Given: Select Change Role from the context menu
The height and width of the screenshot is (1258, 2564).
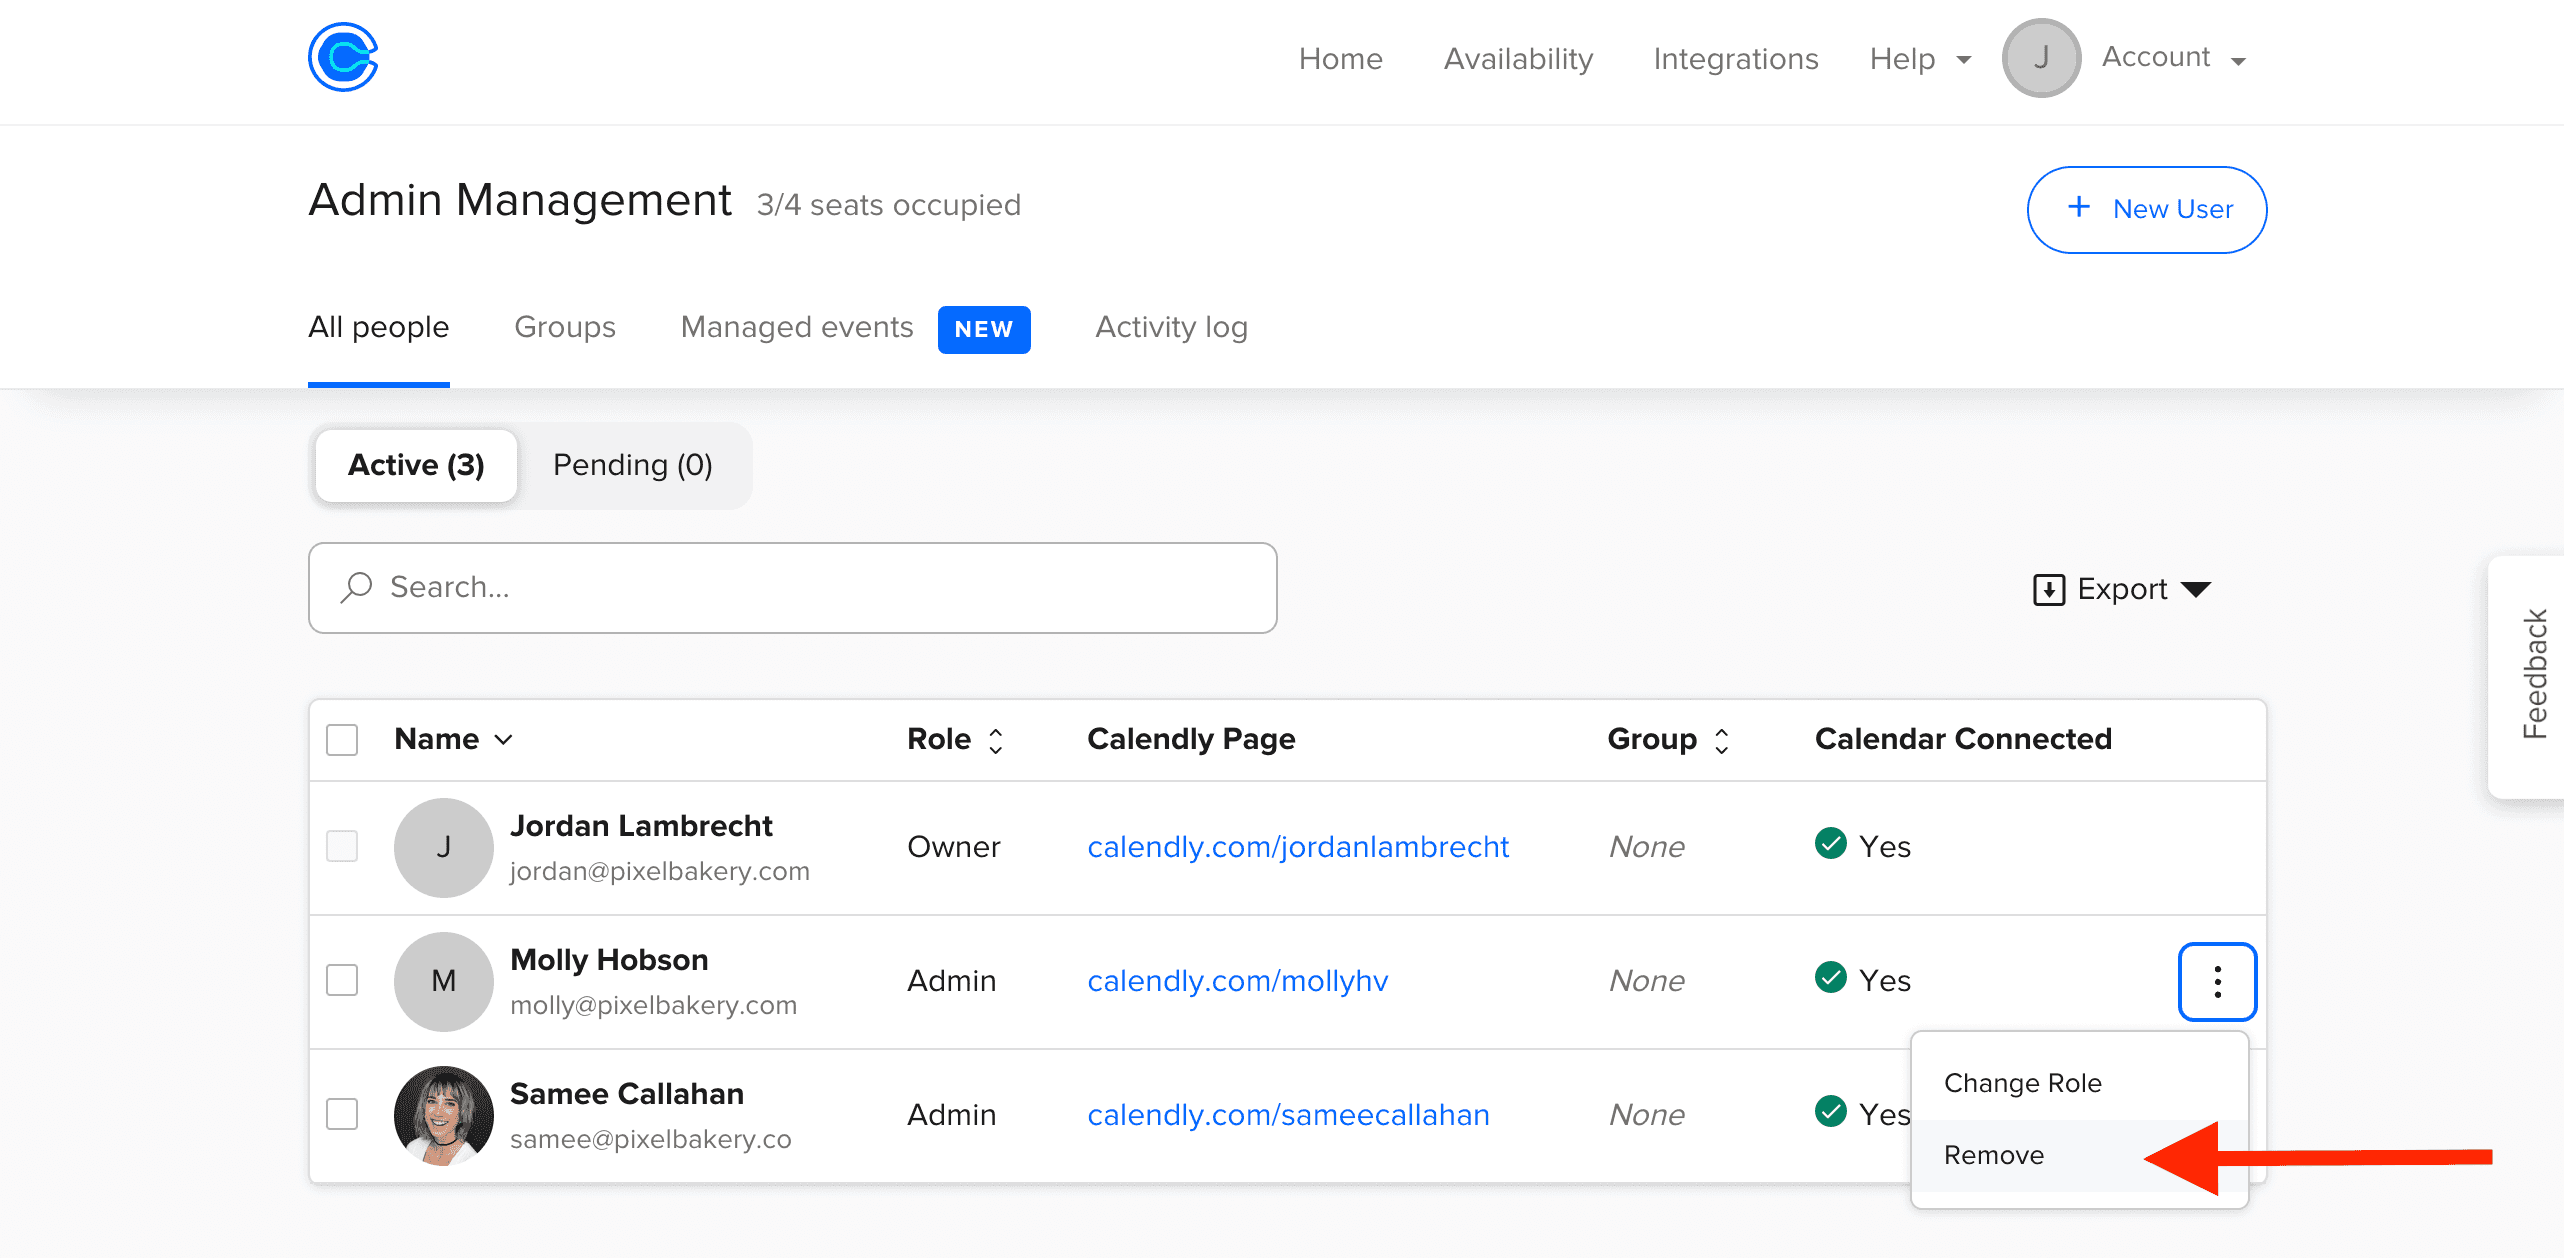Looking at the screenshot, I should tap(2079, 1084).
